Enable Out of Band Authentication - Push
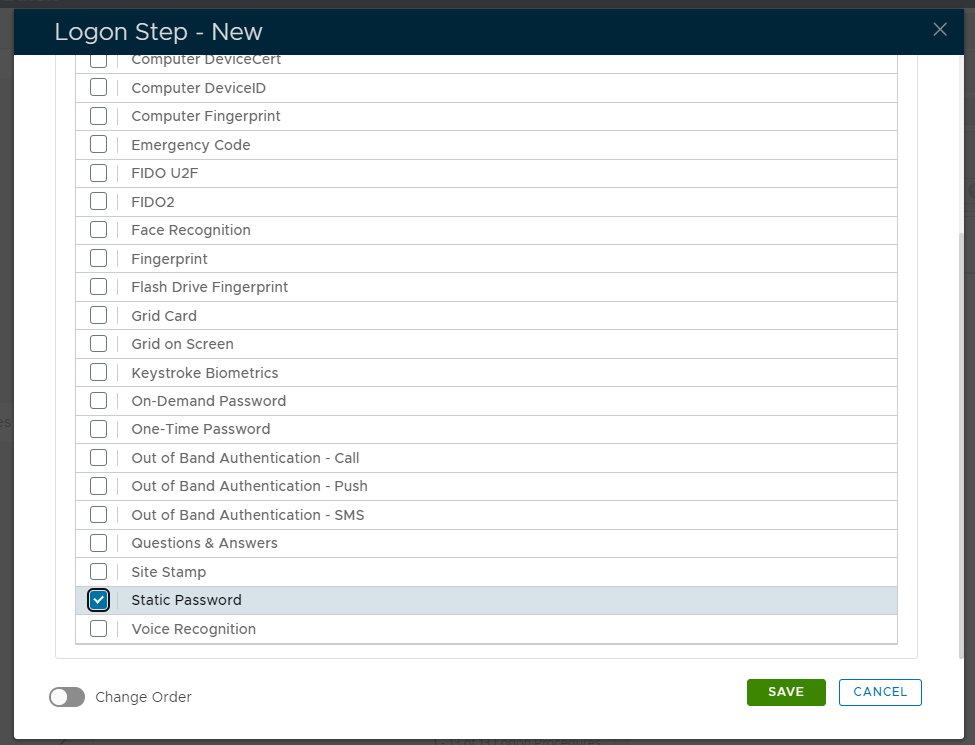This screenshot has width=975, height=745. [x=98, y=486]
